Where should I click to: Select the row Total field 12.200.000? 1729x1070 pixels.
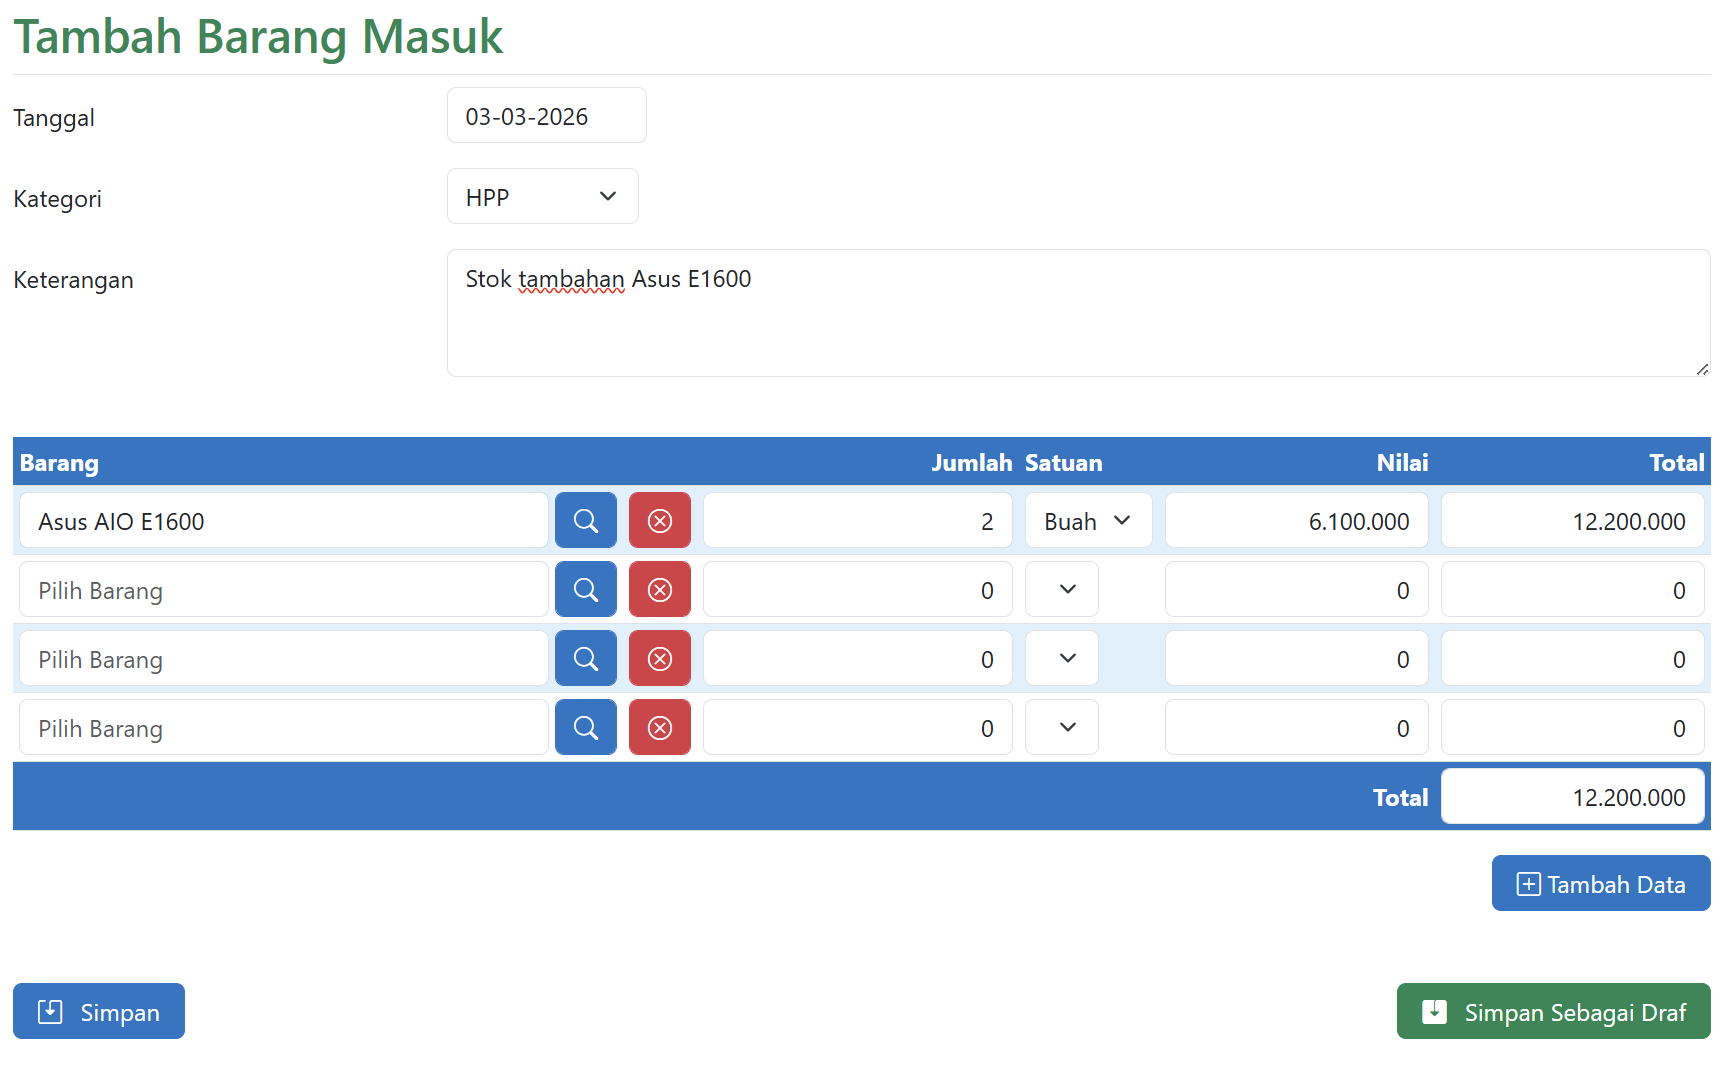1573,520
